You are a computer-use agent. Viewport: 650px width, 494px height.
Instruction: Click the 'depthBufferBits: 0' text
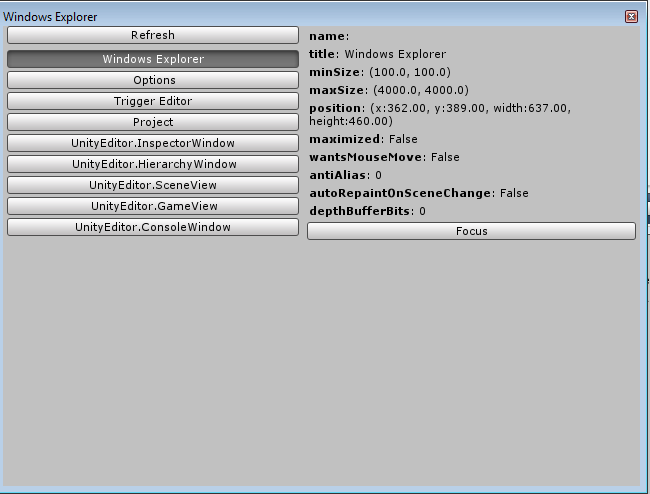[x=367, y=211]
